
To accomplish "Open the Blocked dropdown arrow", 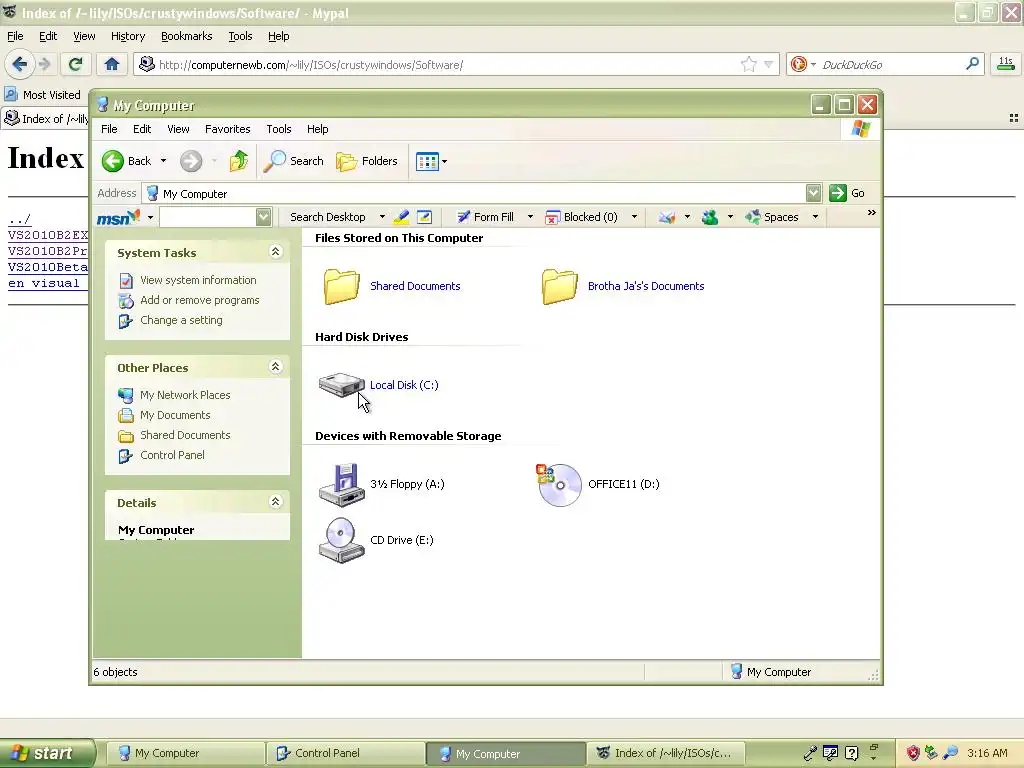I will (x=633, y=217).
